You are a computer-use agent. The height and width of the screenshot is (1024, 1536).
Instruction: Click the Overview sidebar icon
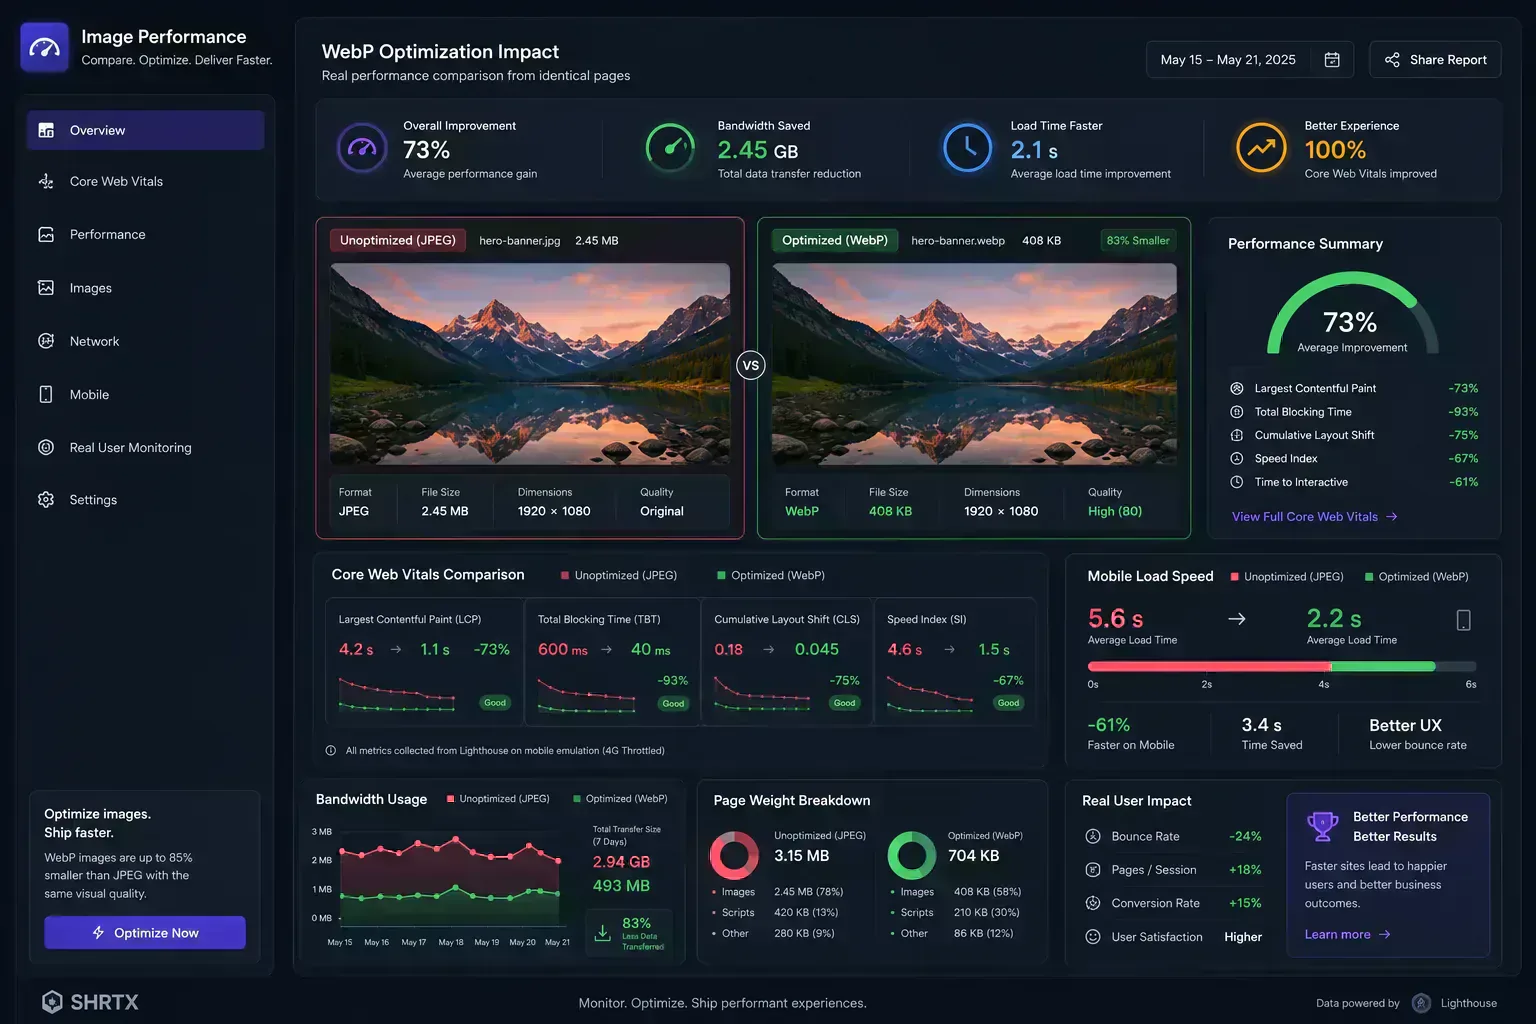(x=46, y=130)
